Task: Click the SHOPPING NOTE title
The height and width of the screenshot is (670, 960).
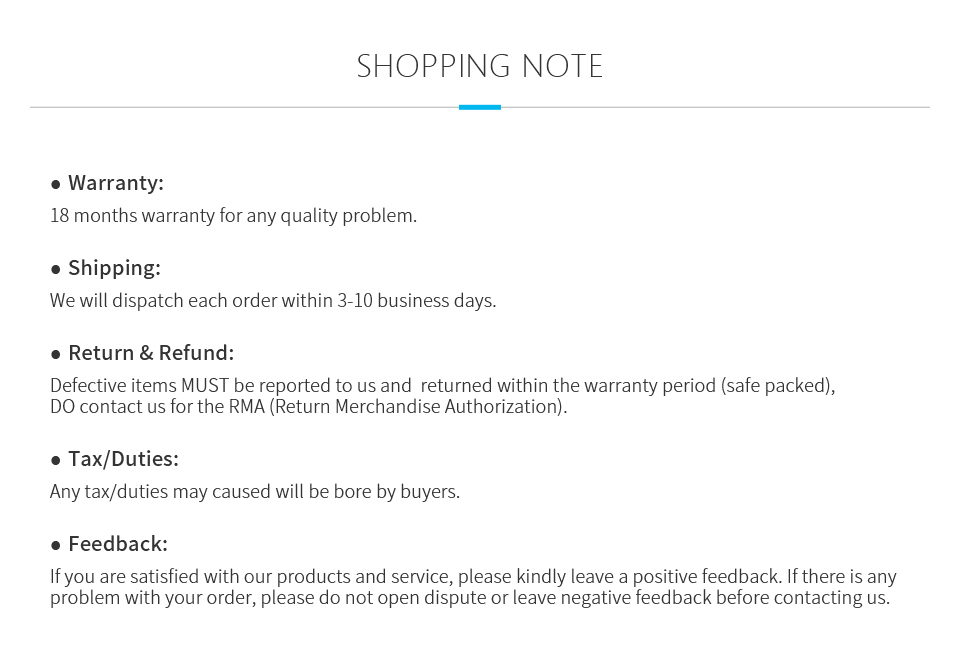Action: [x=480, y=66]
